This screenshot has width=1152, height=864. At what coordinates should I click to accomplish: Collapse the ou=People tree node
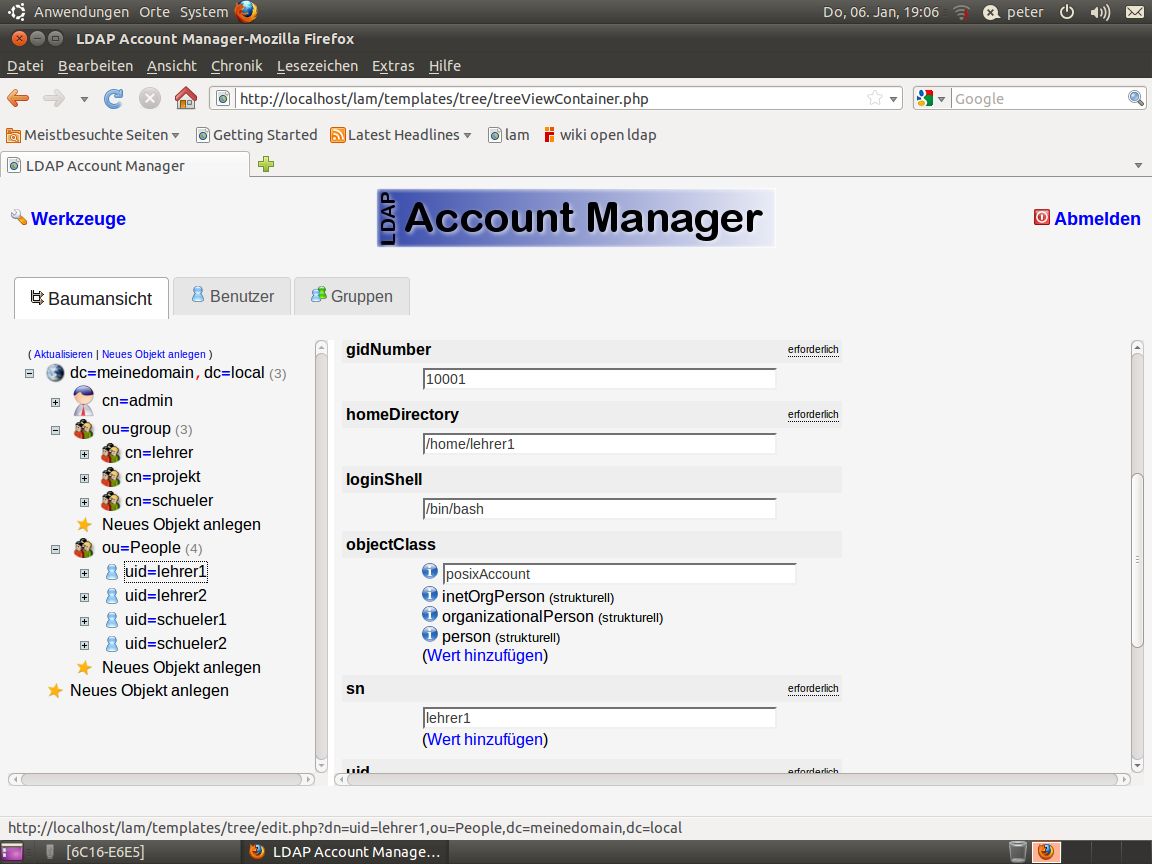coord(56,549)
